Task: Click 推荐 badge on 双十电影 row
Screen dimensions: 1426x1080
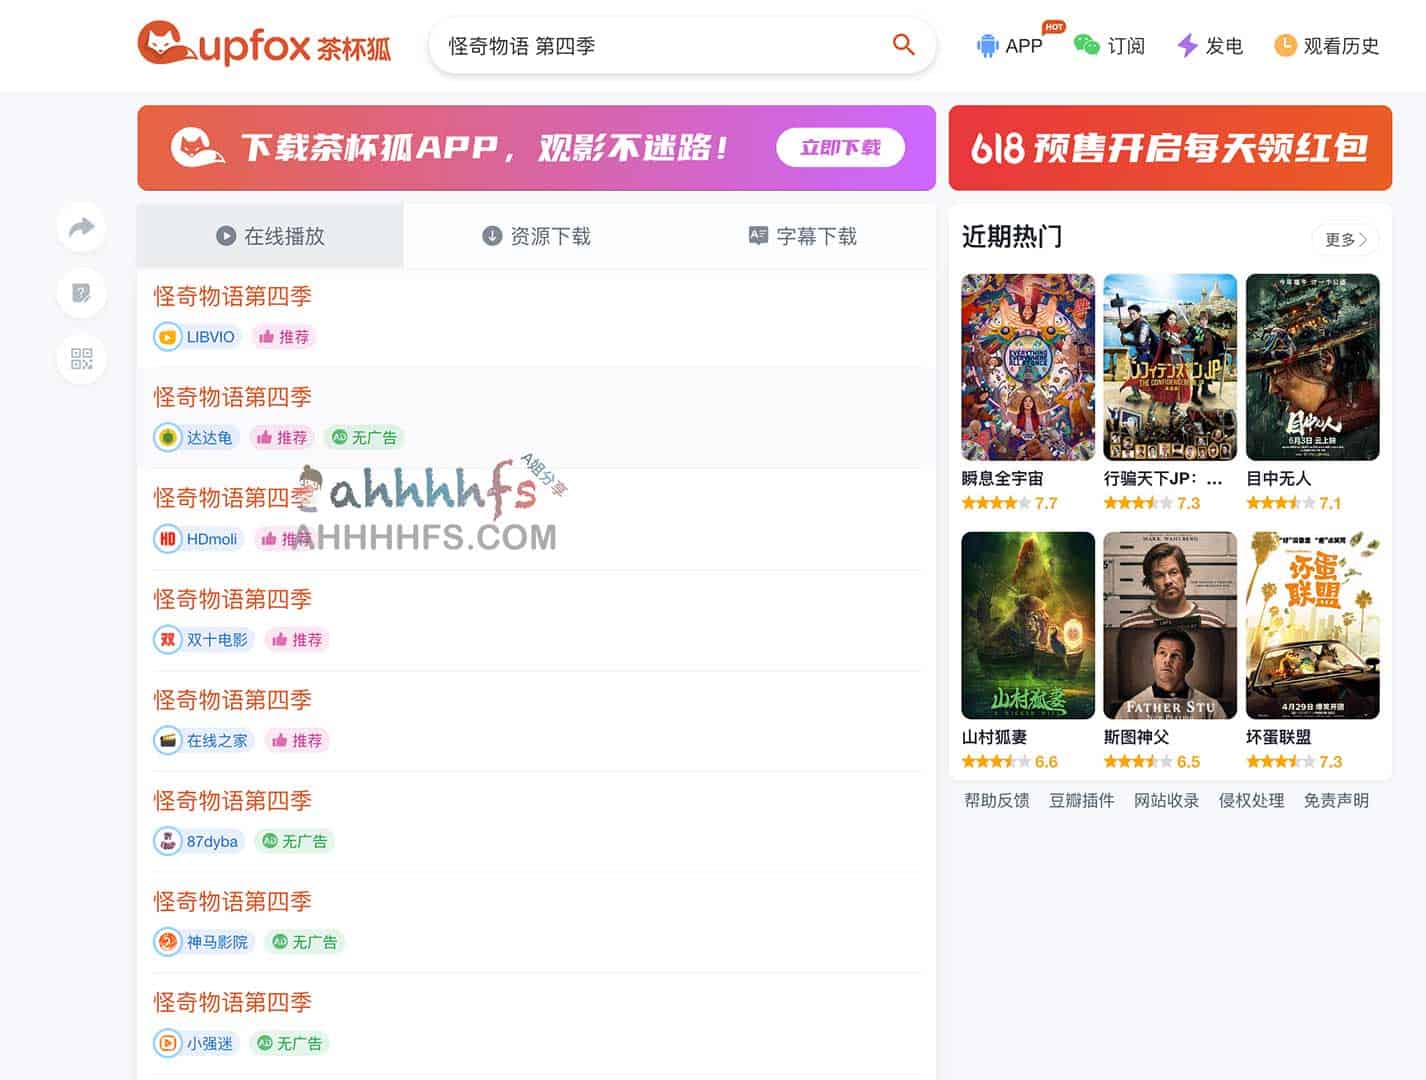Action: tap(297, 640)
